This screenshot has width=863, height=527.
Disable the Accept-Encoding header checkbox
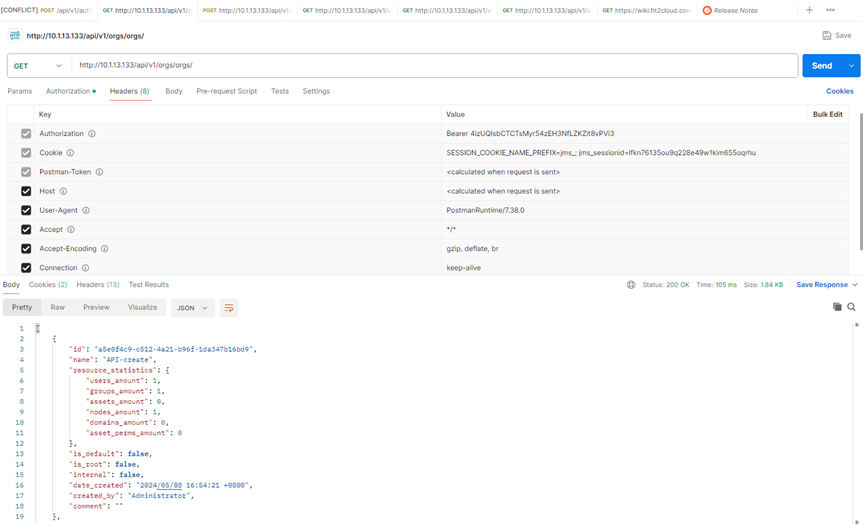click(26, 249)
